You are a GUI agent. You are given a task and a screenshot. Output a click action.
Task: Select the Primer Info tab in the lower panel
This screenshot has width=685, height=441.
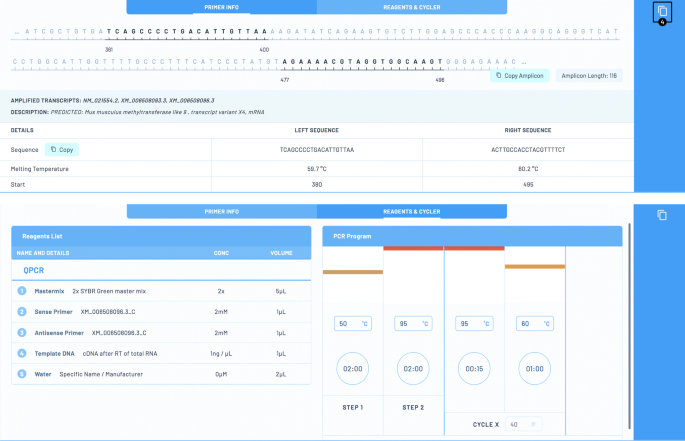pos(221,211)
